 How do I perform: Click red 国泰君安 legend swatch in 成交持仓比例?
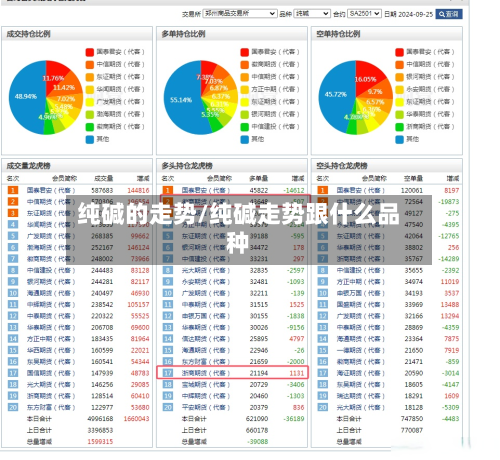tap(90, 52)
